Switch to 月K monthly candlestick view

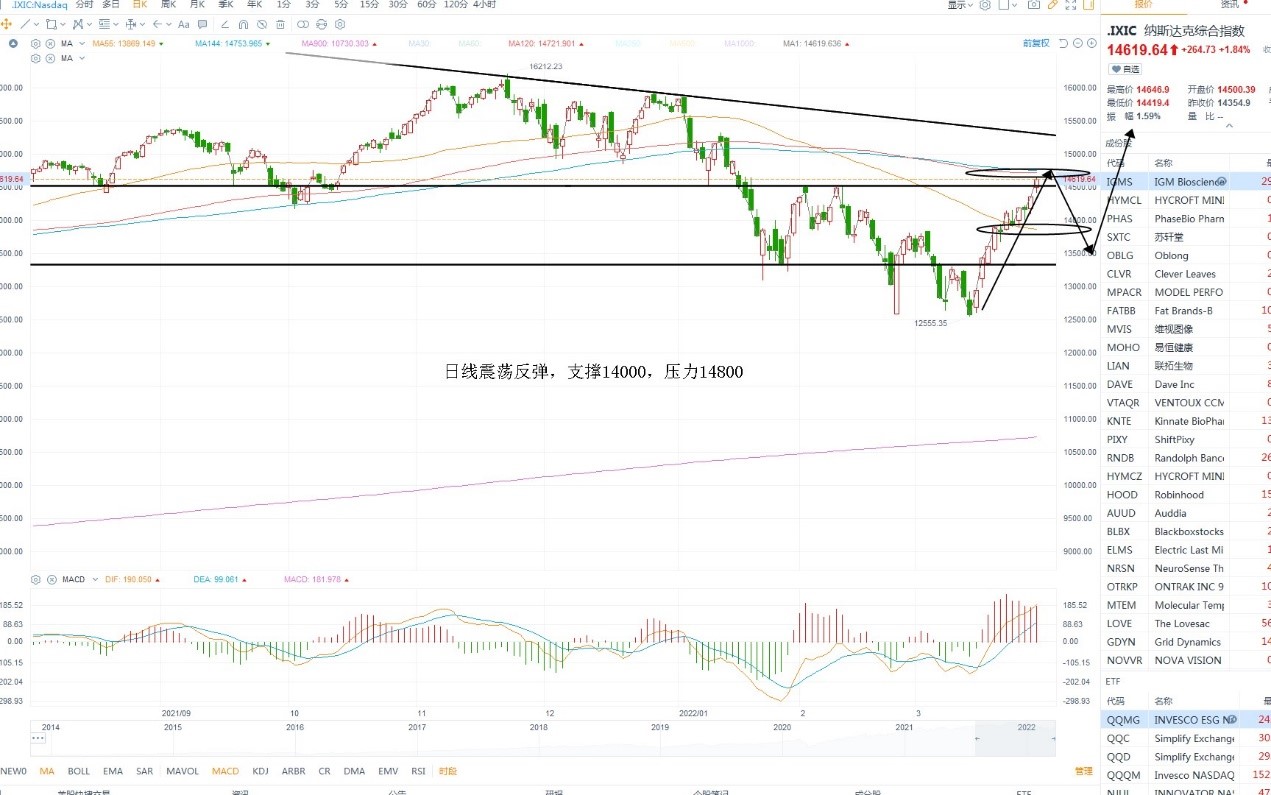[197, 5]
